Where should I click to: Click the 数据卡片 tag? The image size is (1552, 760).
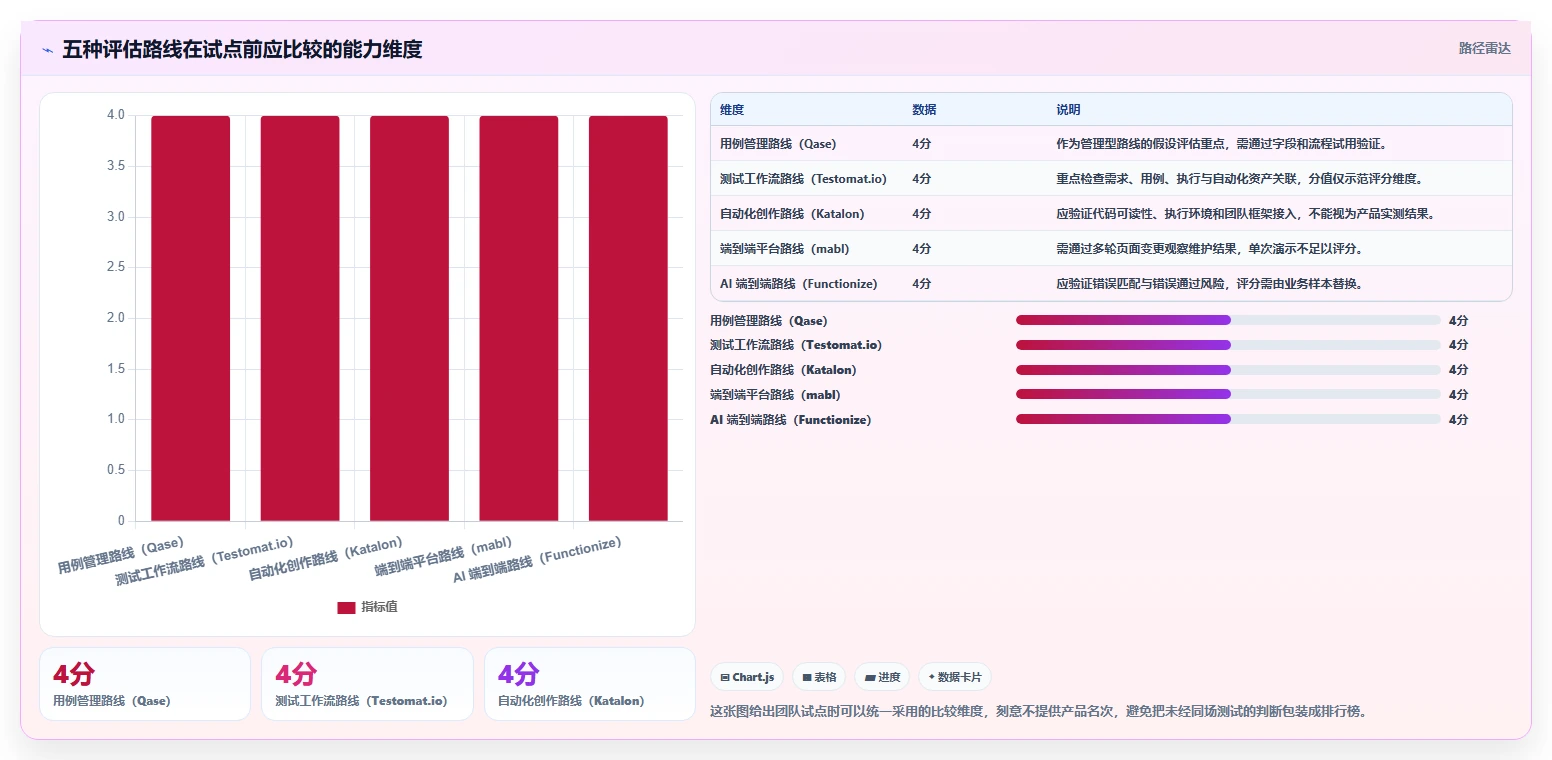(x=954, y=677)
